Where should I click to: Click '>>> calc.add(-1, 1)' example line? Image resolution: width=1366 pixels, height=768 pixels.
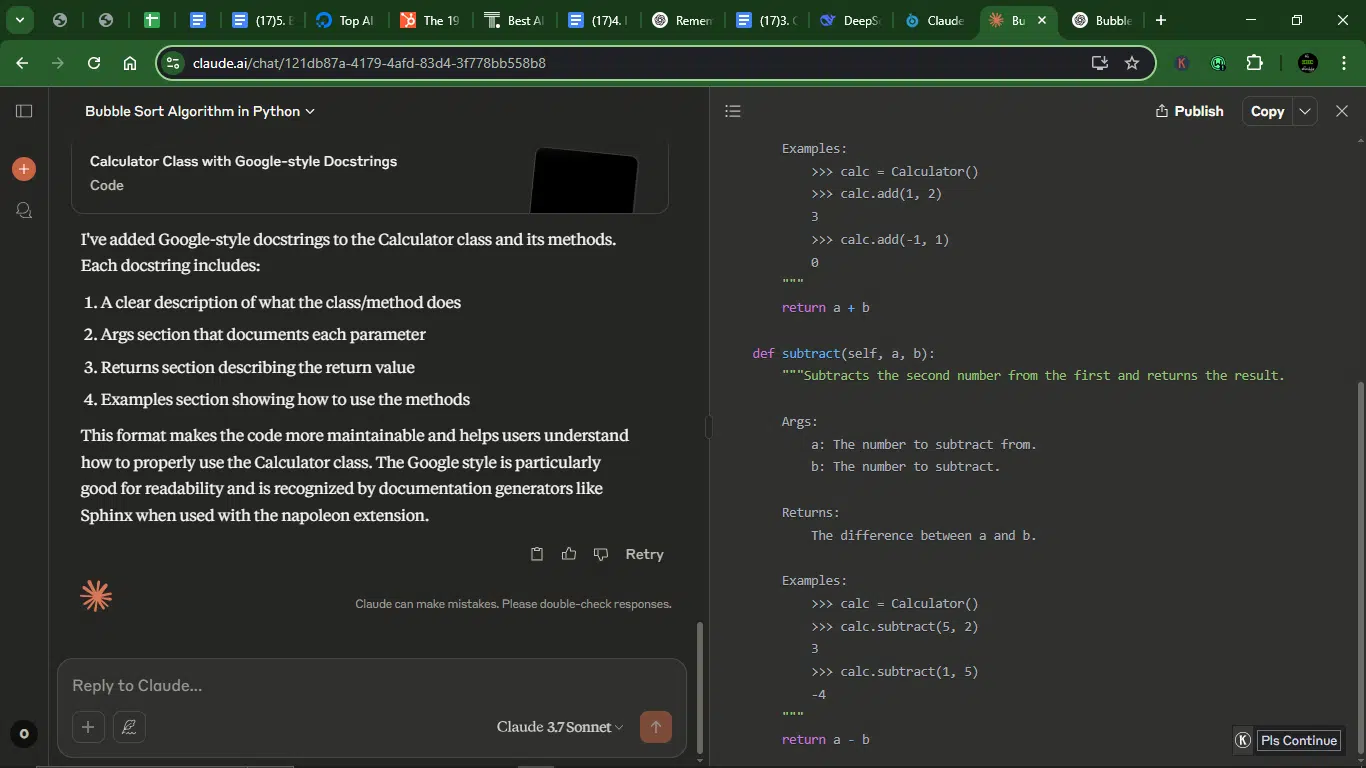[880, 240]
